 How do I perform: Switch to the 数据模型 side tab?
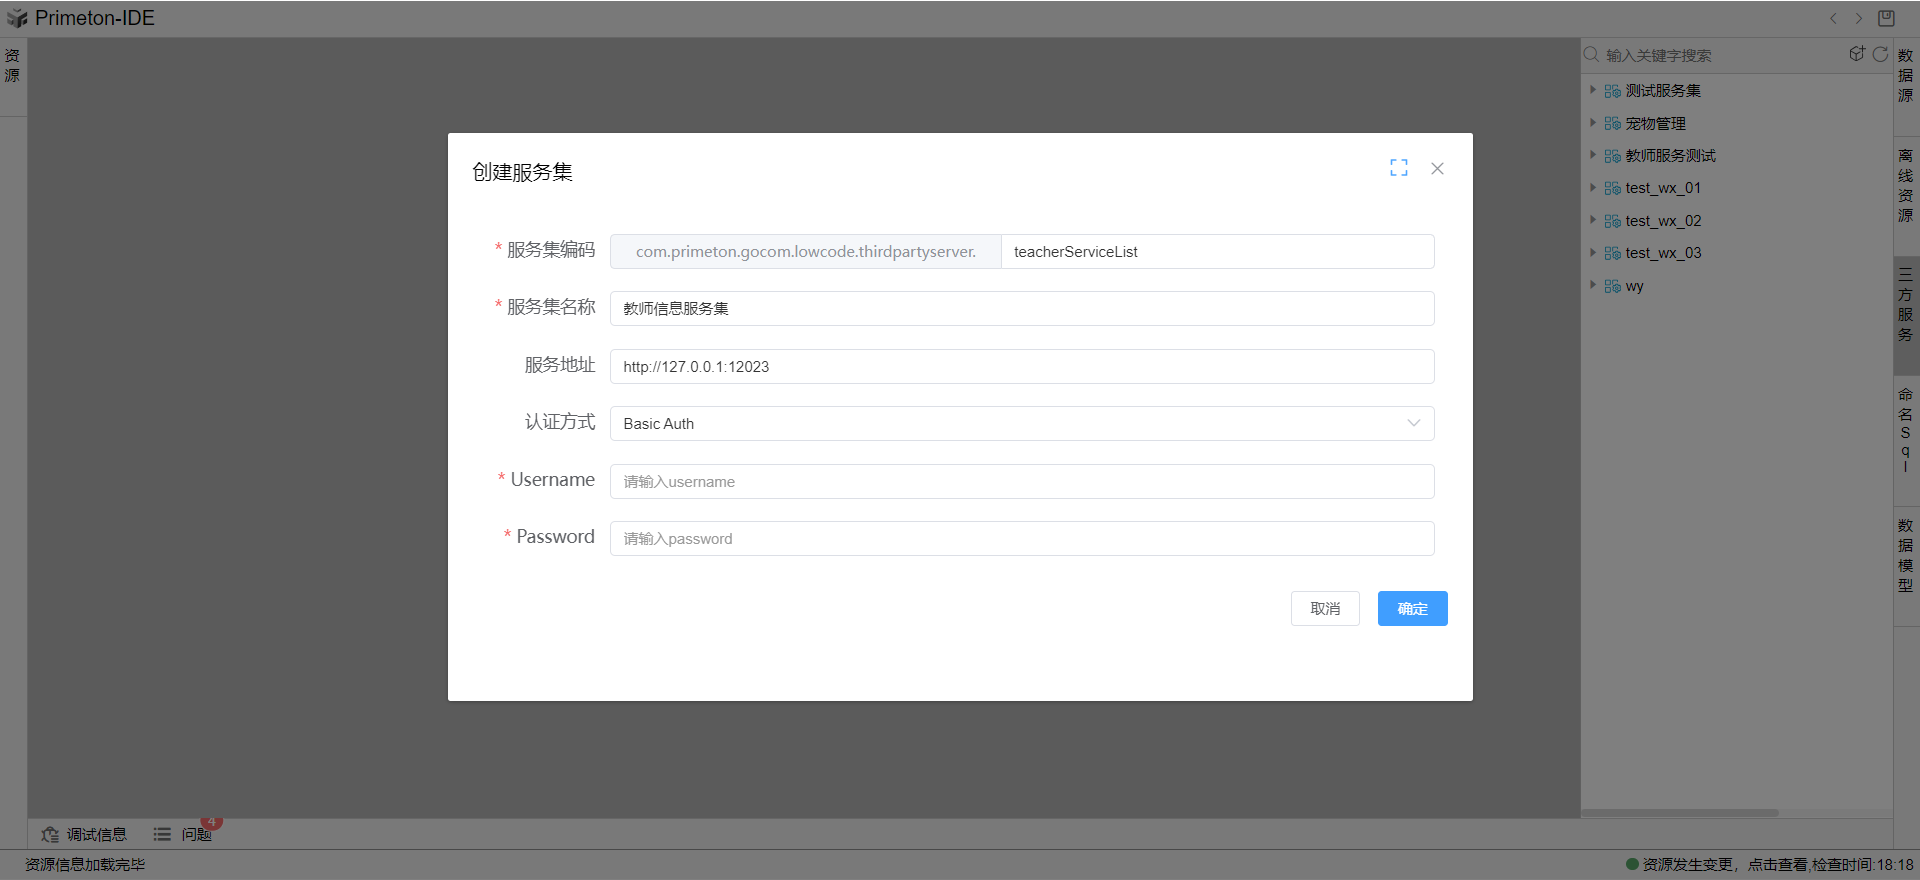point(1905,555)
